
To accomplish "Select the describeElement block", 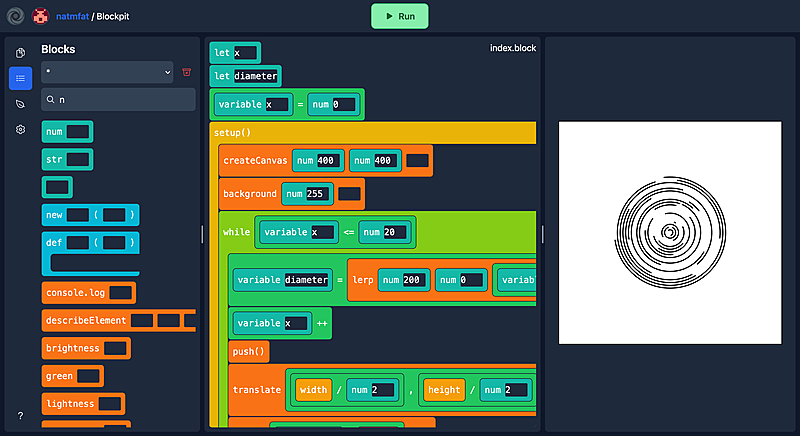I will click(x=85, y=321).
